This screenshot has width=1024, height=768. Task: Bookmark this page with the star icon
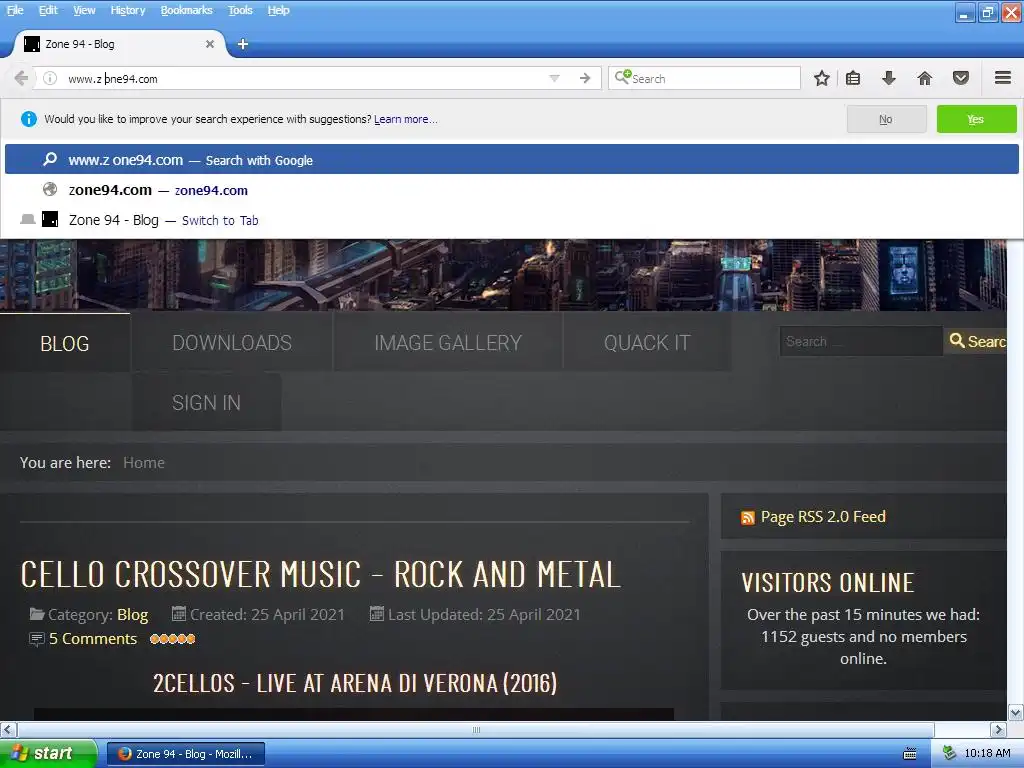coord(822,78)
